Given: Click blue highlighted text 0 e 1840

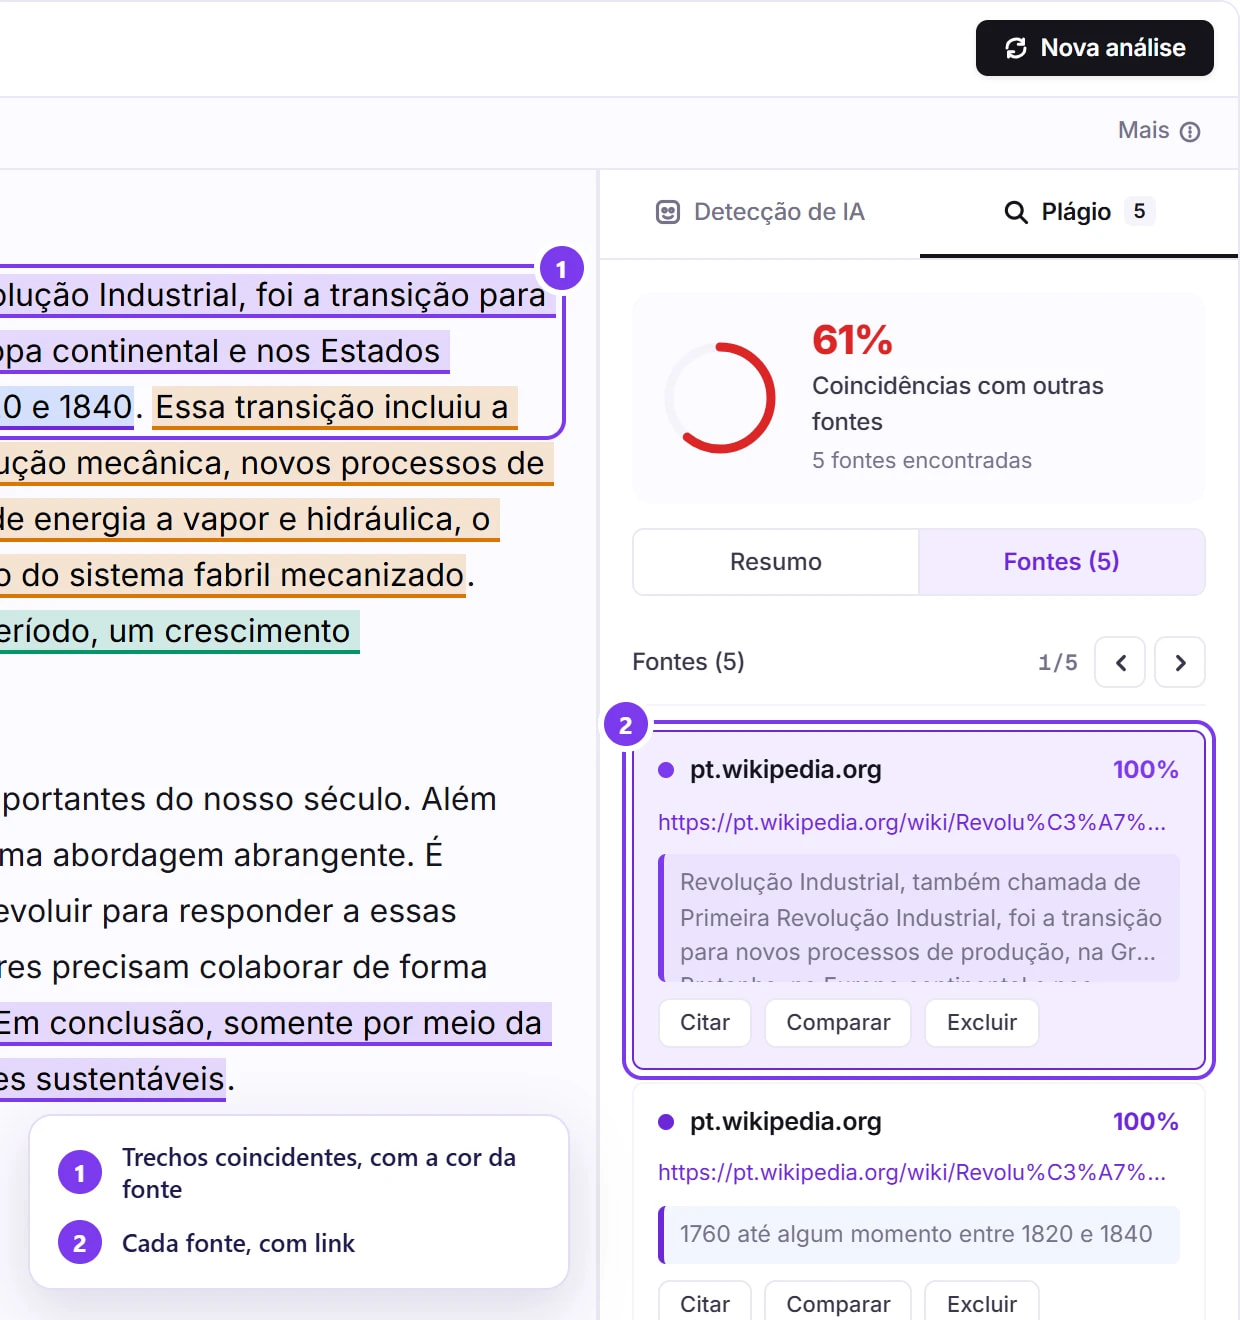Looking at the screenshot, I should [67, 408].
